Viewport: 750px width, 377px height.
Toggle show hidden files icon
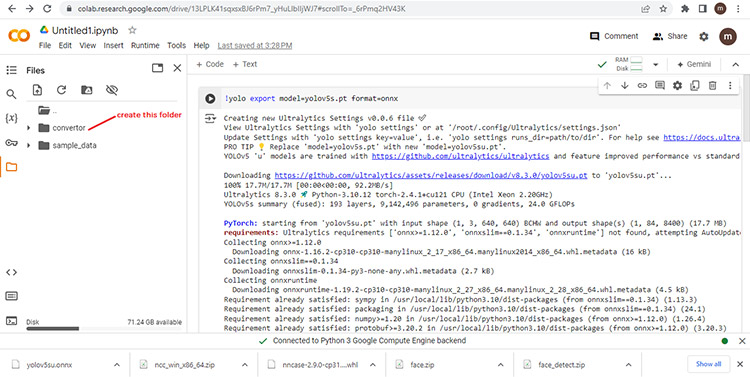pyautogui.click(x=112, y=90)
